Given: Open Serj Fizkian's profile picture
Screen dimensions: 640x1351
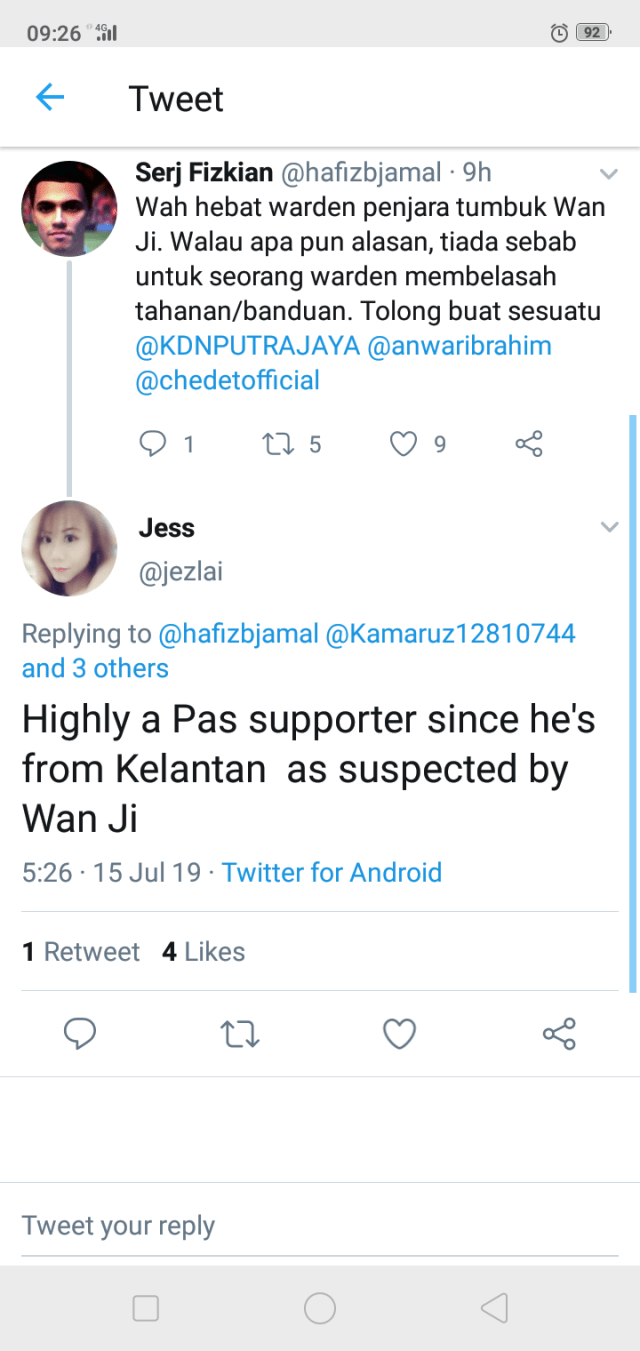Looking at the screenshot, I should tap(69, 208).
